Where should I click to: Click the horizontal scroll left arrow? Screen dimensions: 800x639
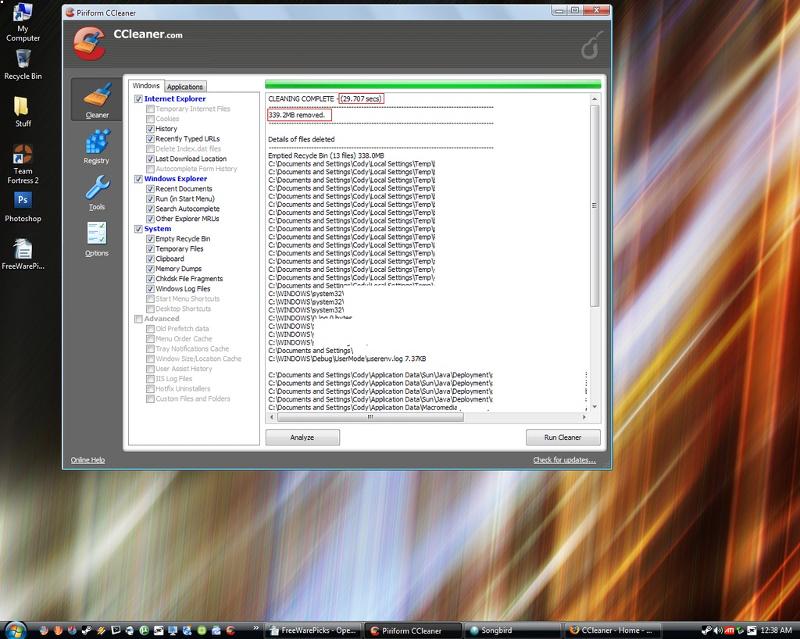(272, 417)
